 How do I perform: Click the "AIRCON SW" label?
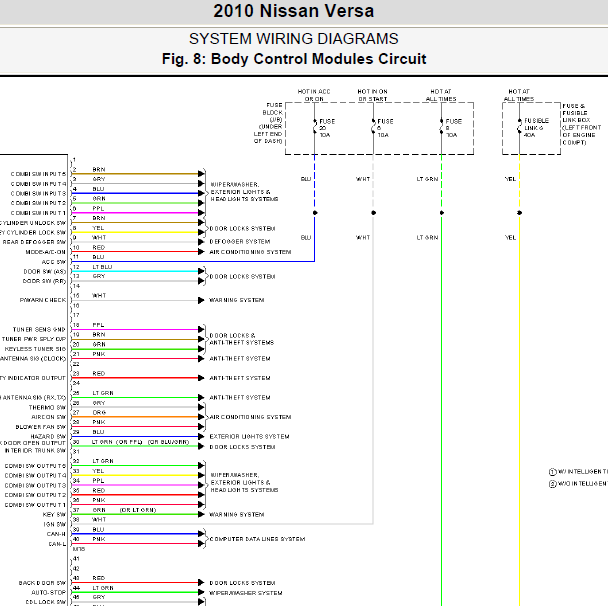point(48,417)
